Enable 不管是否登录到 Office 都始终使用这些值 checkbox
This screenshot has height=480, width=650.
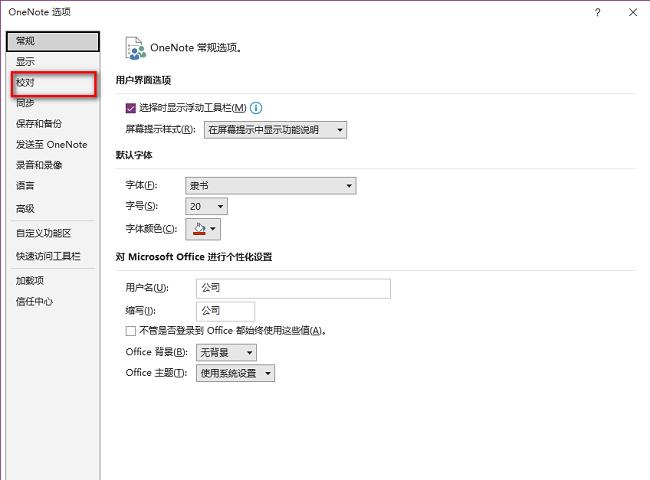tap(131, 330)
